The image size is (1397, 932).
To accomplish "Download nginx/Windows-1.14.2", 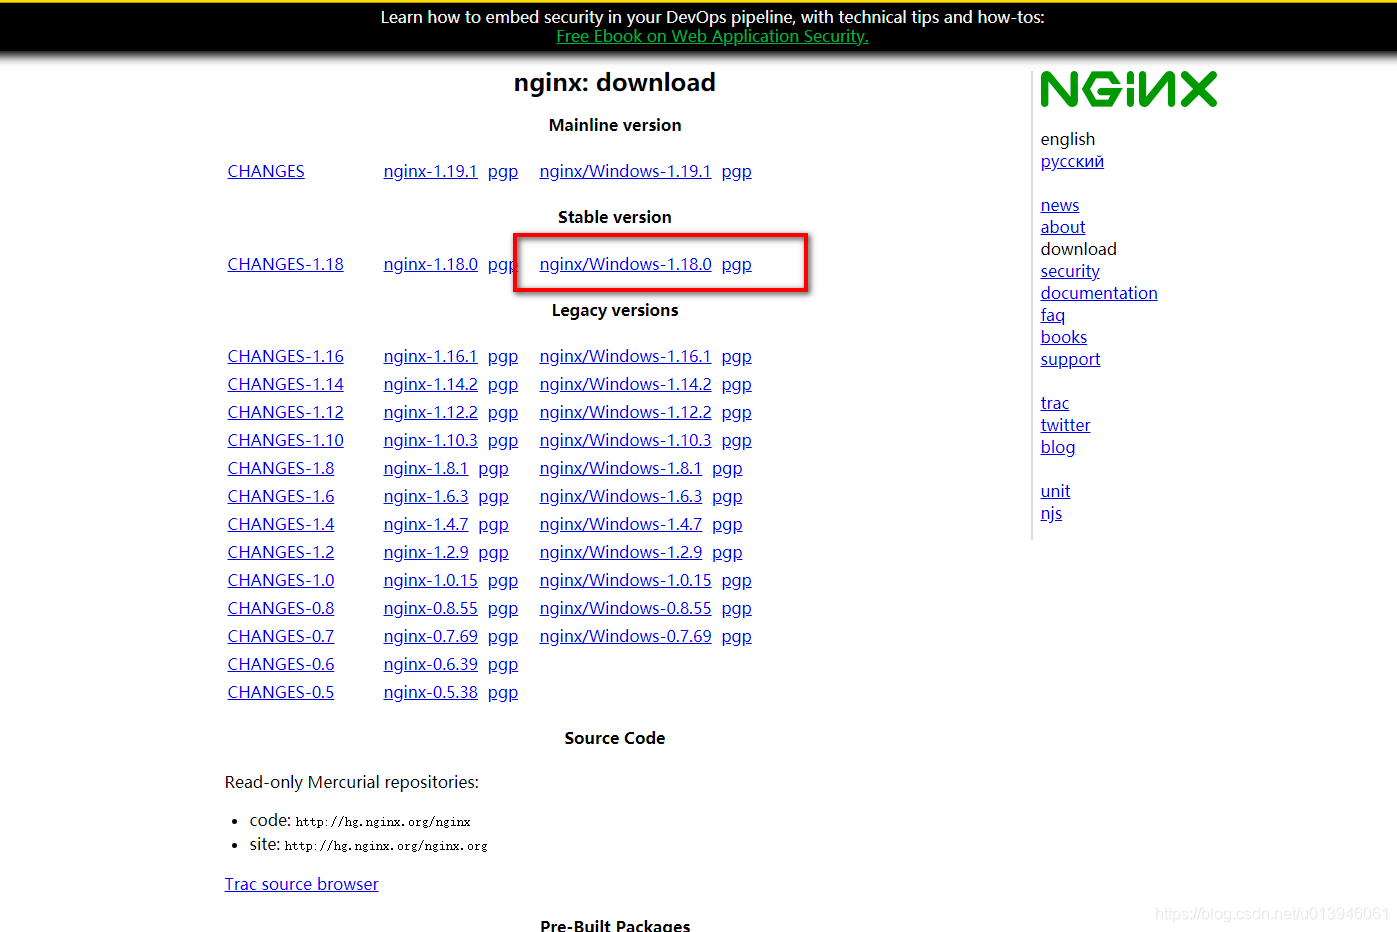I will [625, 384].
